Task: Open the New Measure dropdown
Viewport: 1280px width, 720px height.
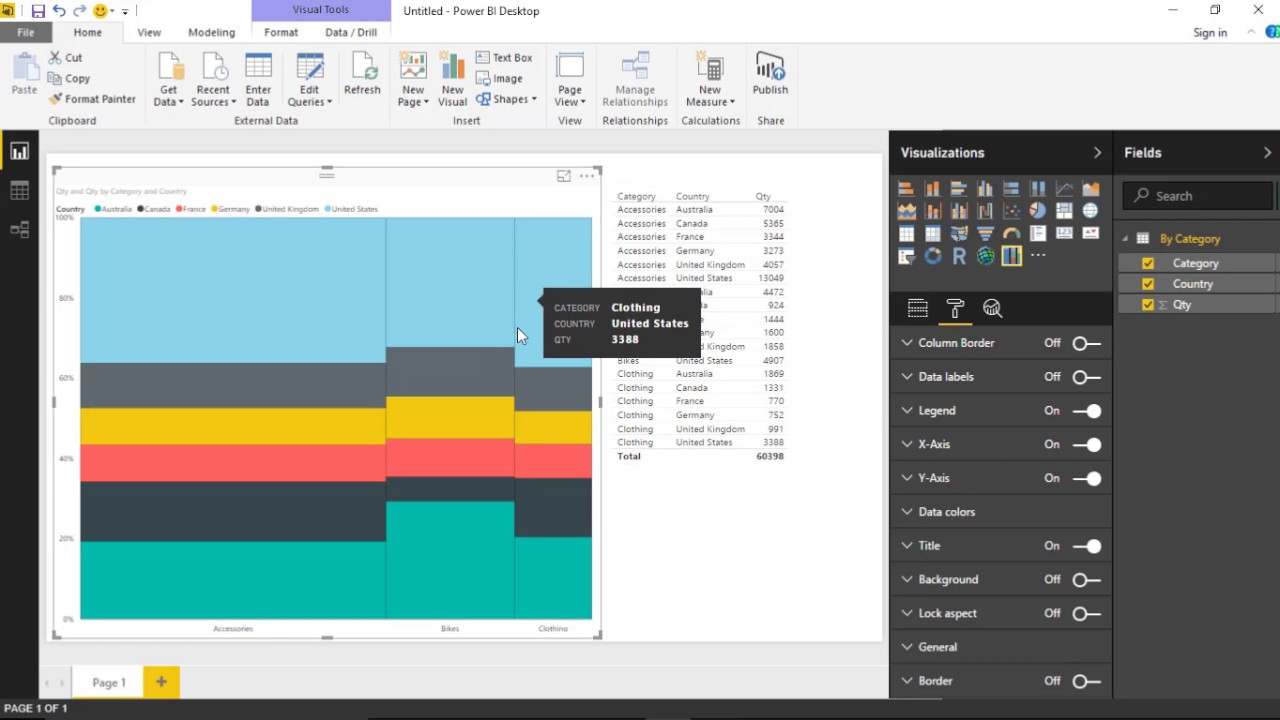Action: point(710,80)
